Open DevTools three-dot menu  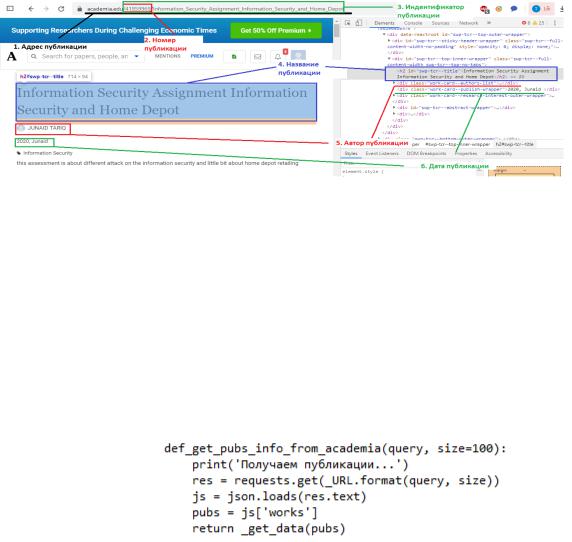[x=555, y=23]
